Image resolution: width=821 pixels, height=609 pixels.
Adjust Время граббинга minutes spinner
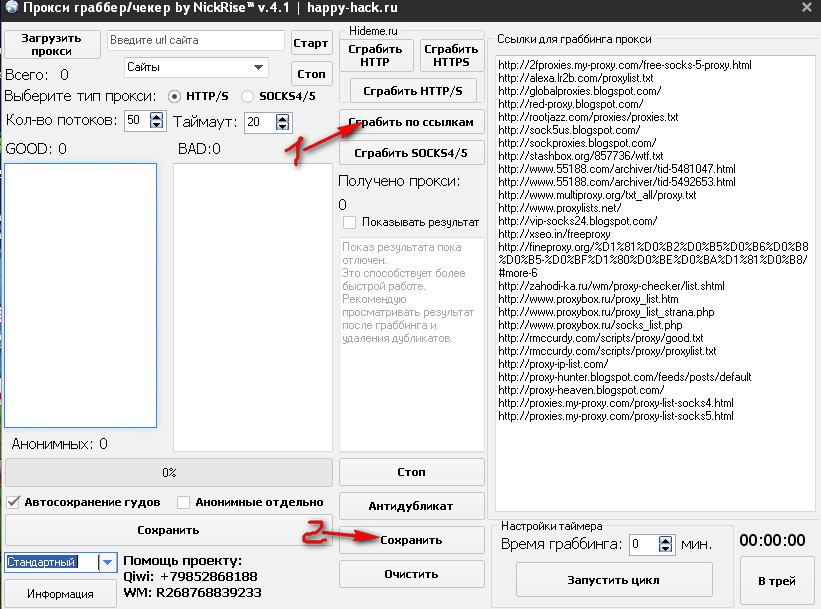666,545
